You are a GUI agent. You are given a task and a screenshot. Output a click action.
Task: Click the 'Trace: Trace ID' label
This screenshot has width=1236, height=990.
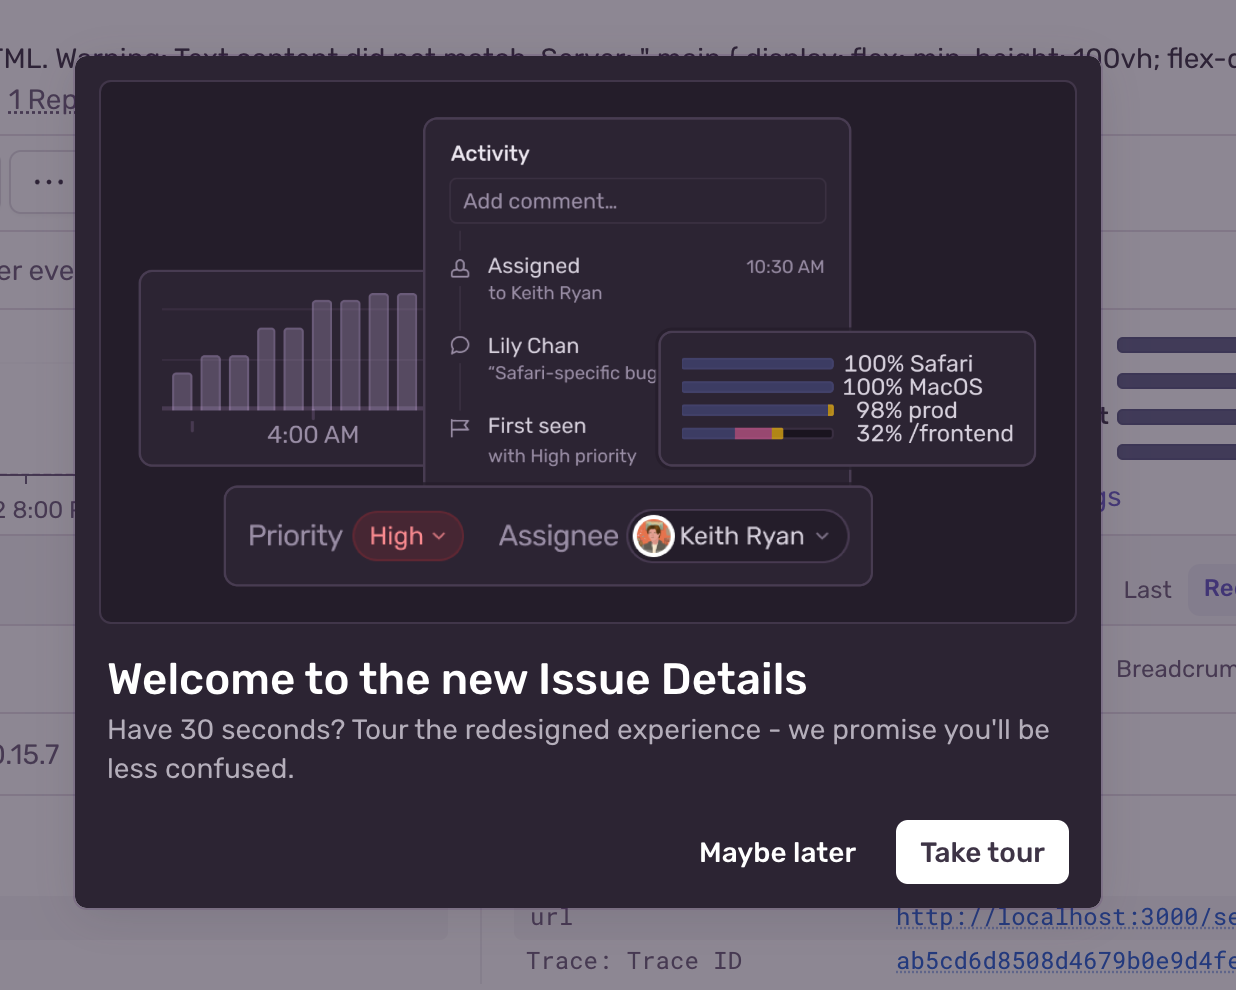634,961
